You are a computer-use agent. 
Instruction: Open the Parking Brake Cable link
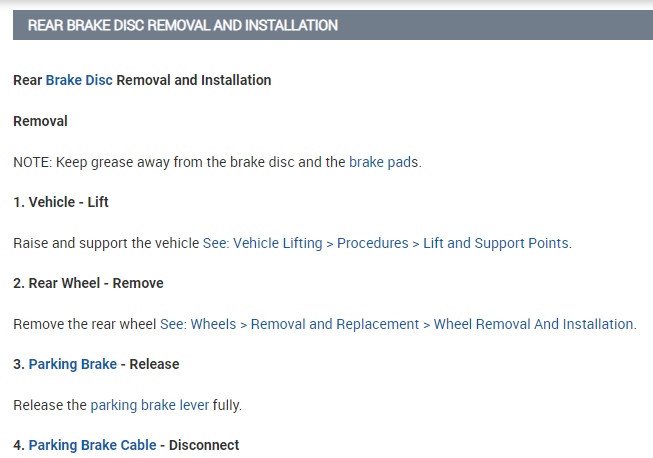pyautogui.click(x=93, y=445)
